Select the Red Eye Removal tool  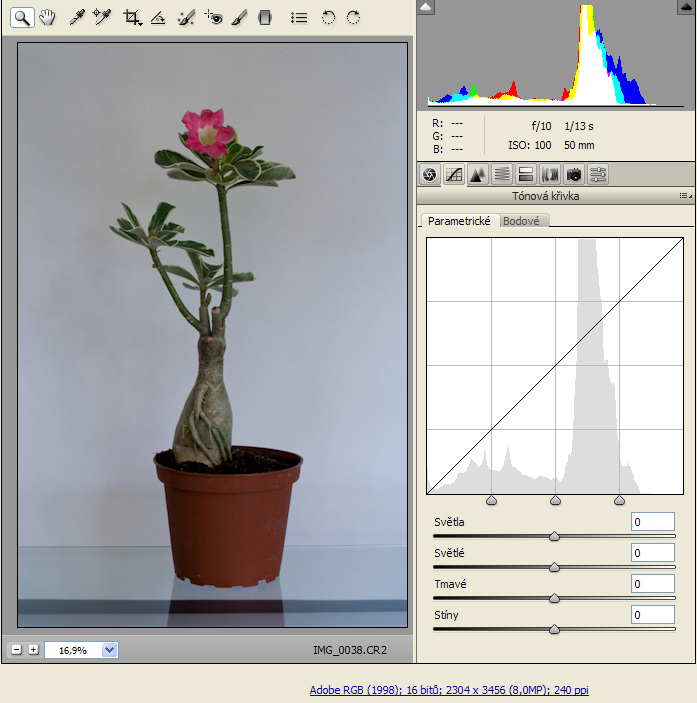click(213, 18)
